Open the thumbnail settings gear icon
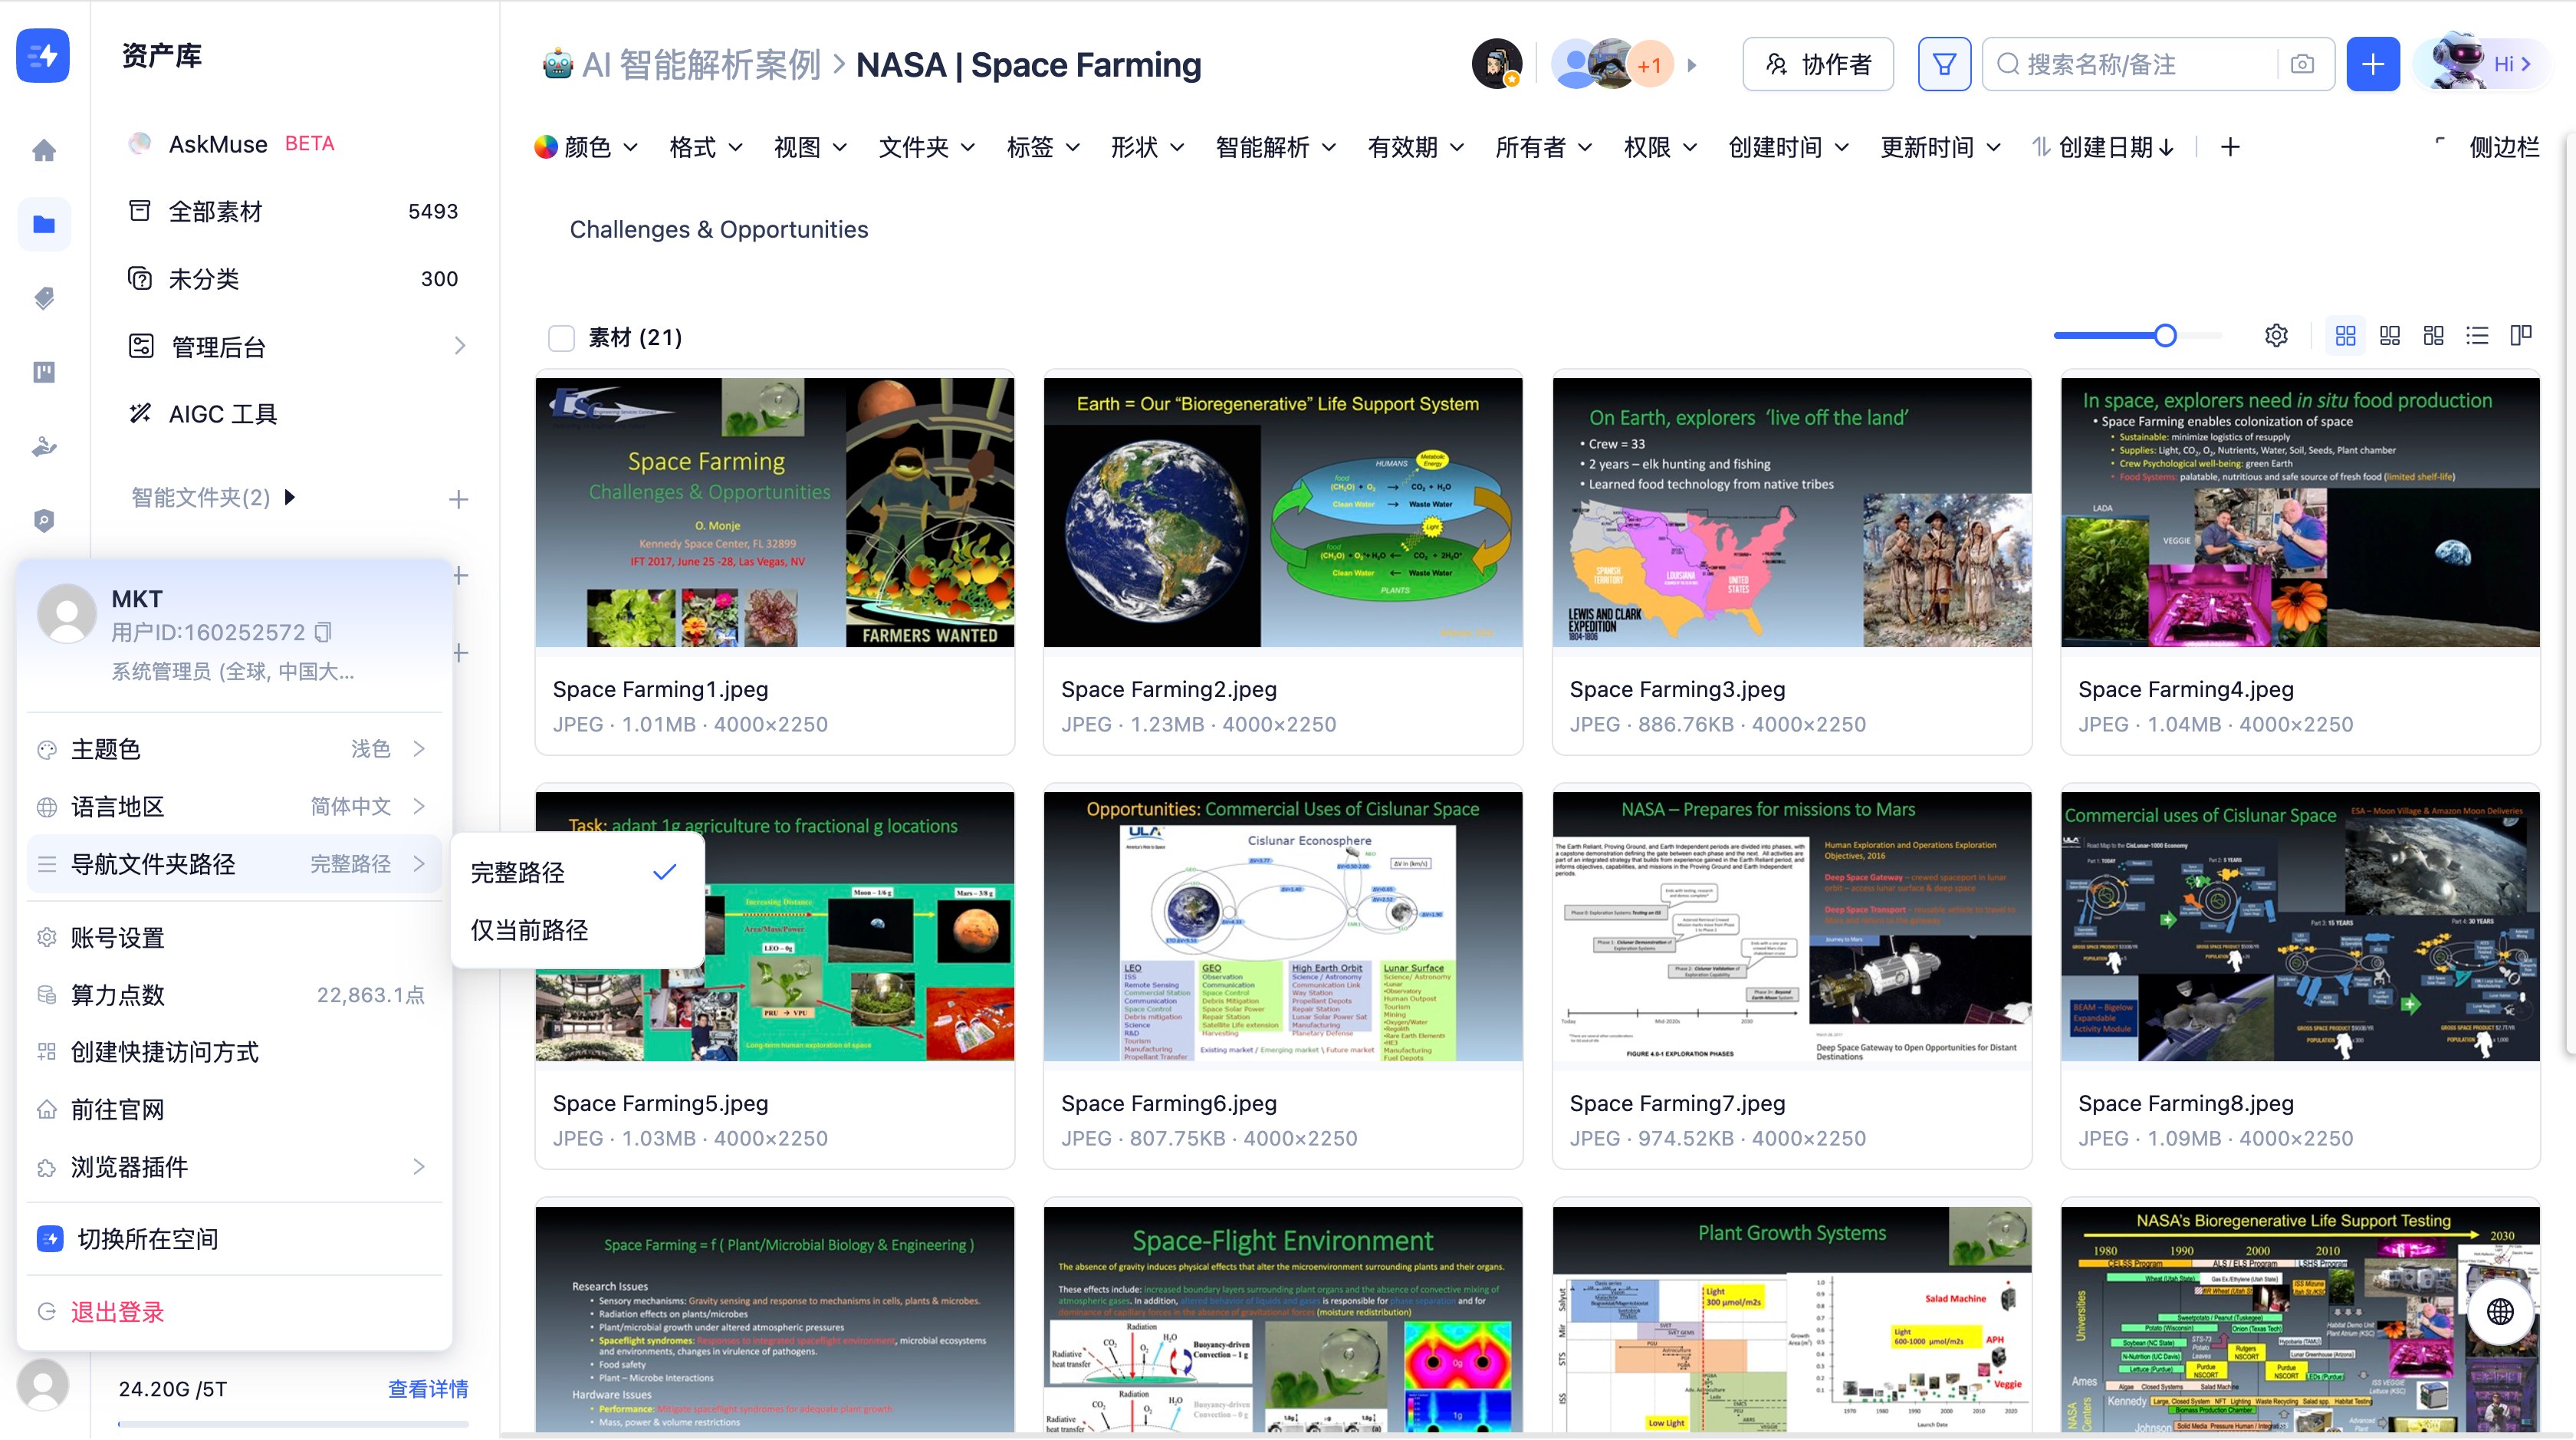2576x1440 pixels. (x=2276, y=336)
